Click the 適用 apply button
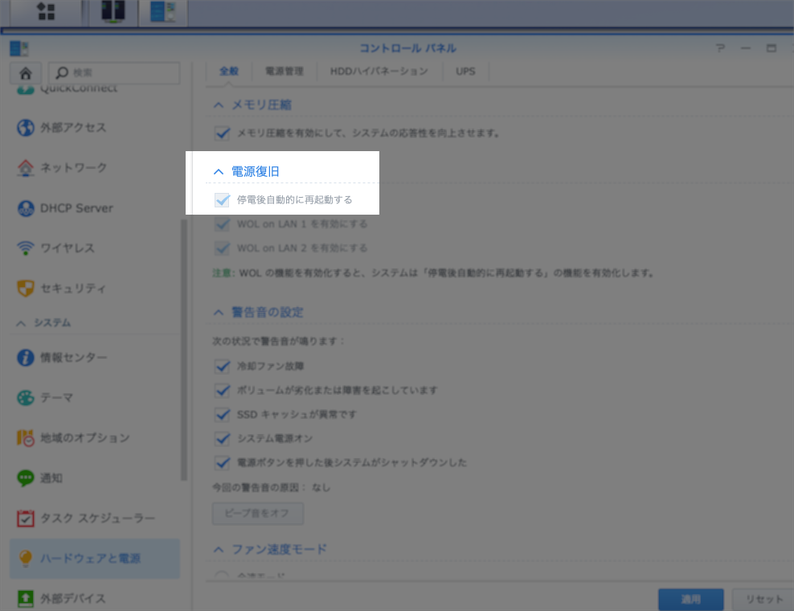 pos(691,599)
